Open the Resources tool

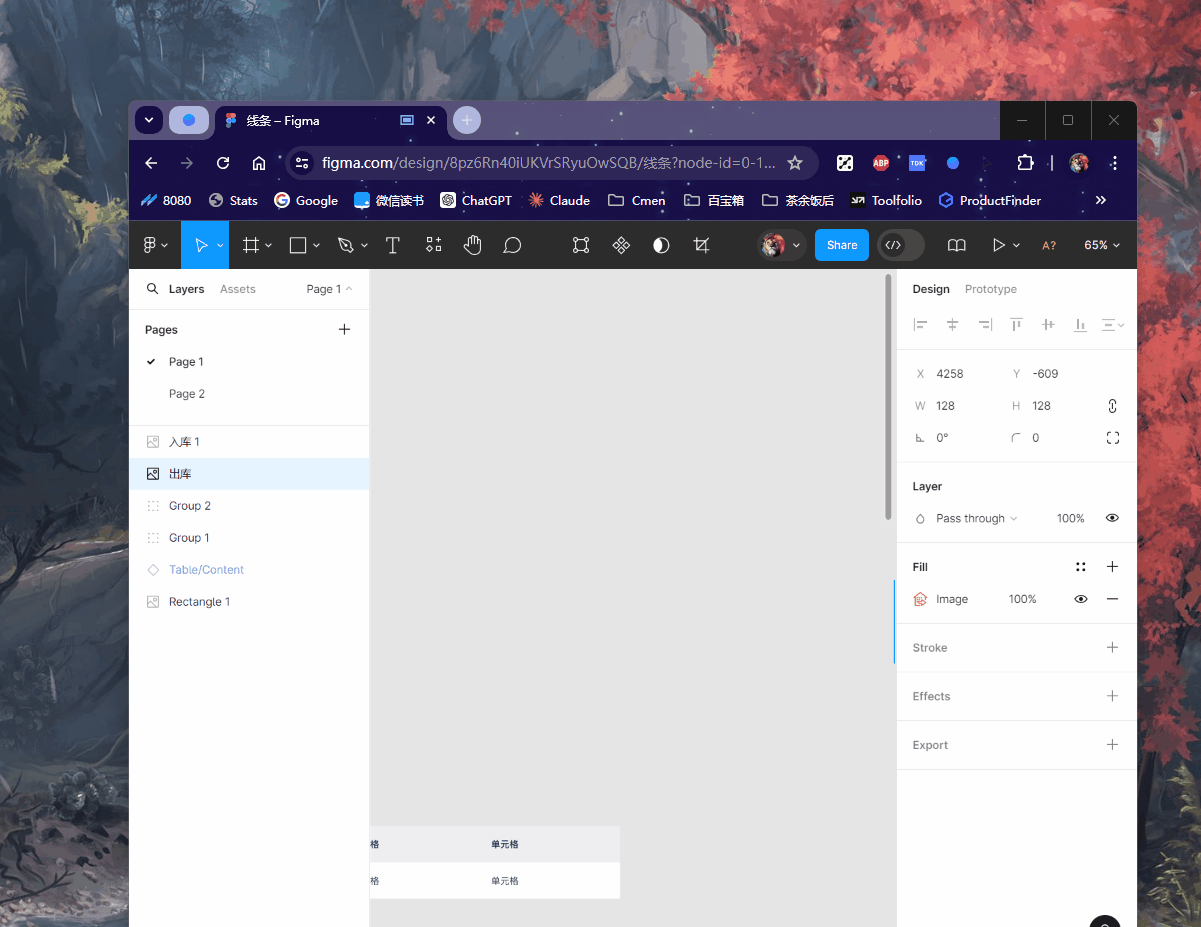(433, 245)
